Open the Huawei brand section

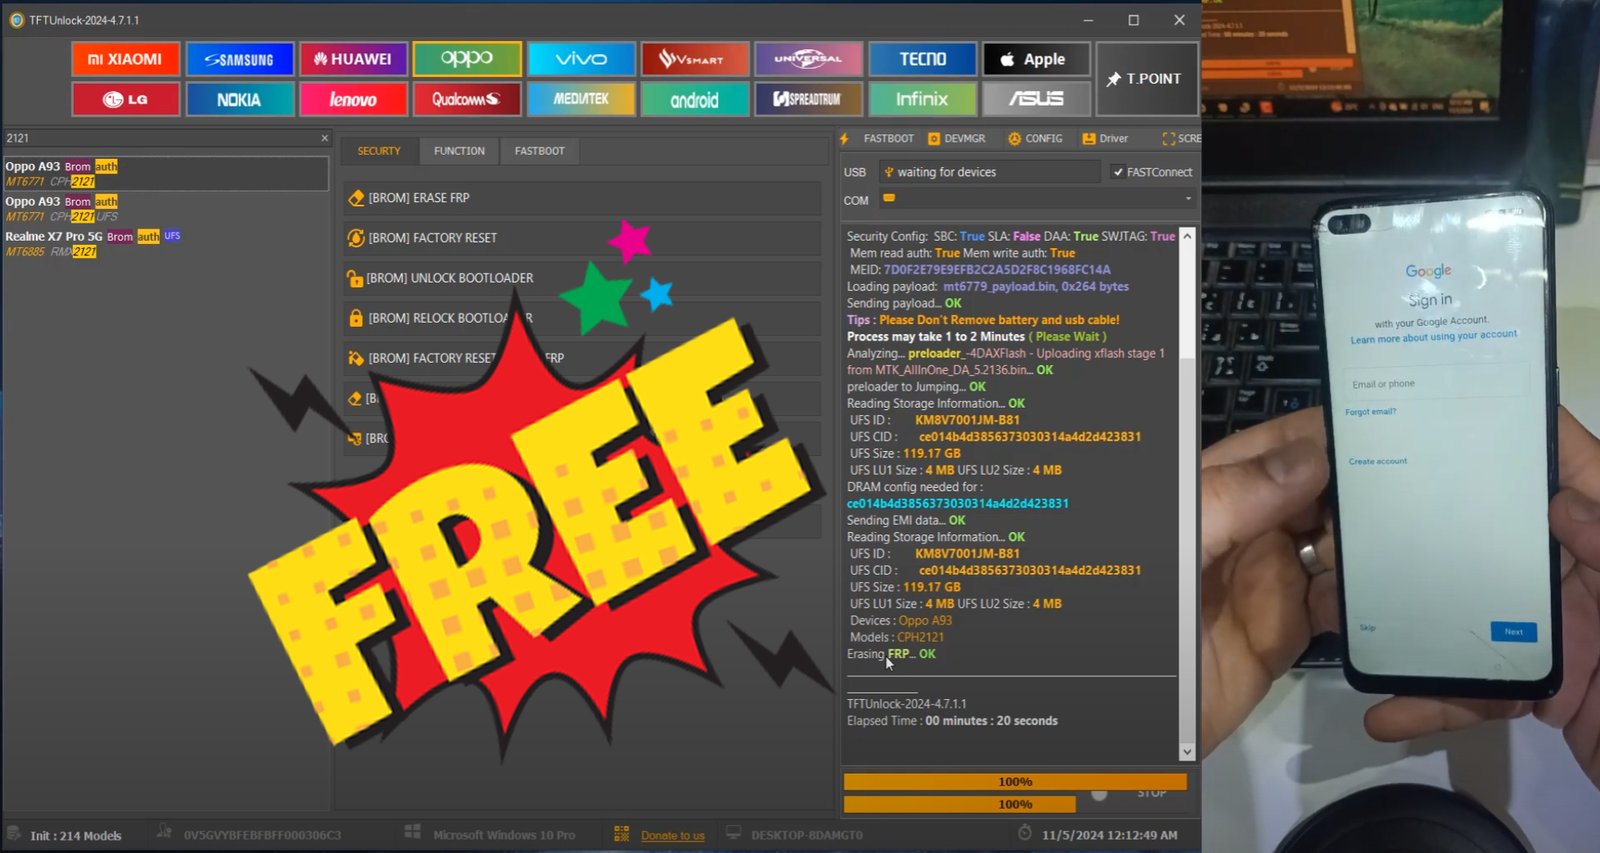(353, 59)
